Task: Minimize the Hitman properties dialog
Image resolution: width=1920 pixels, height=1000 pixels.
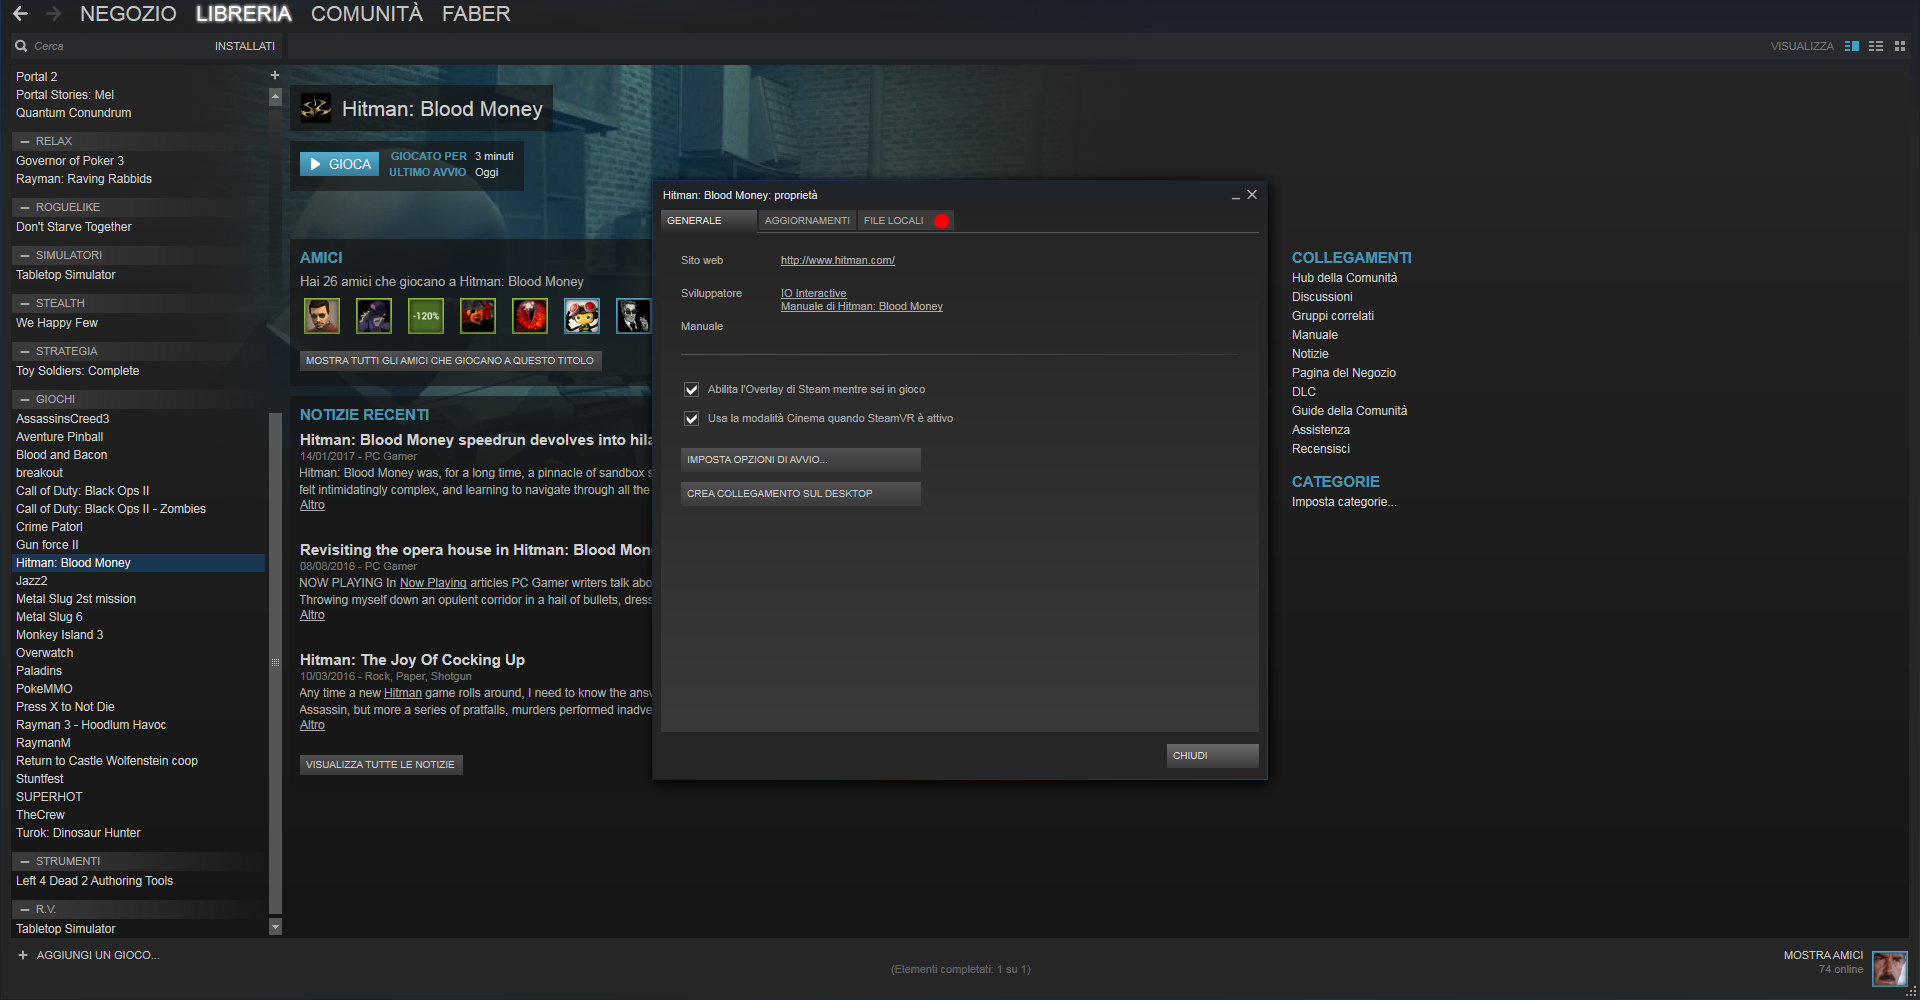Action: 1236,196
